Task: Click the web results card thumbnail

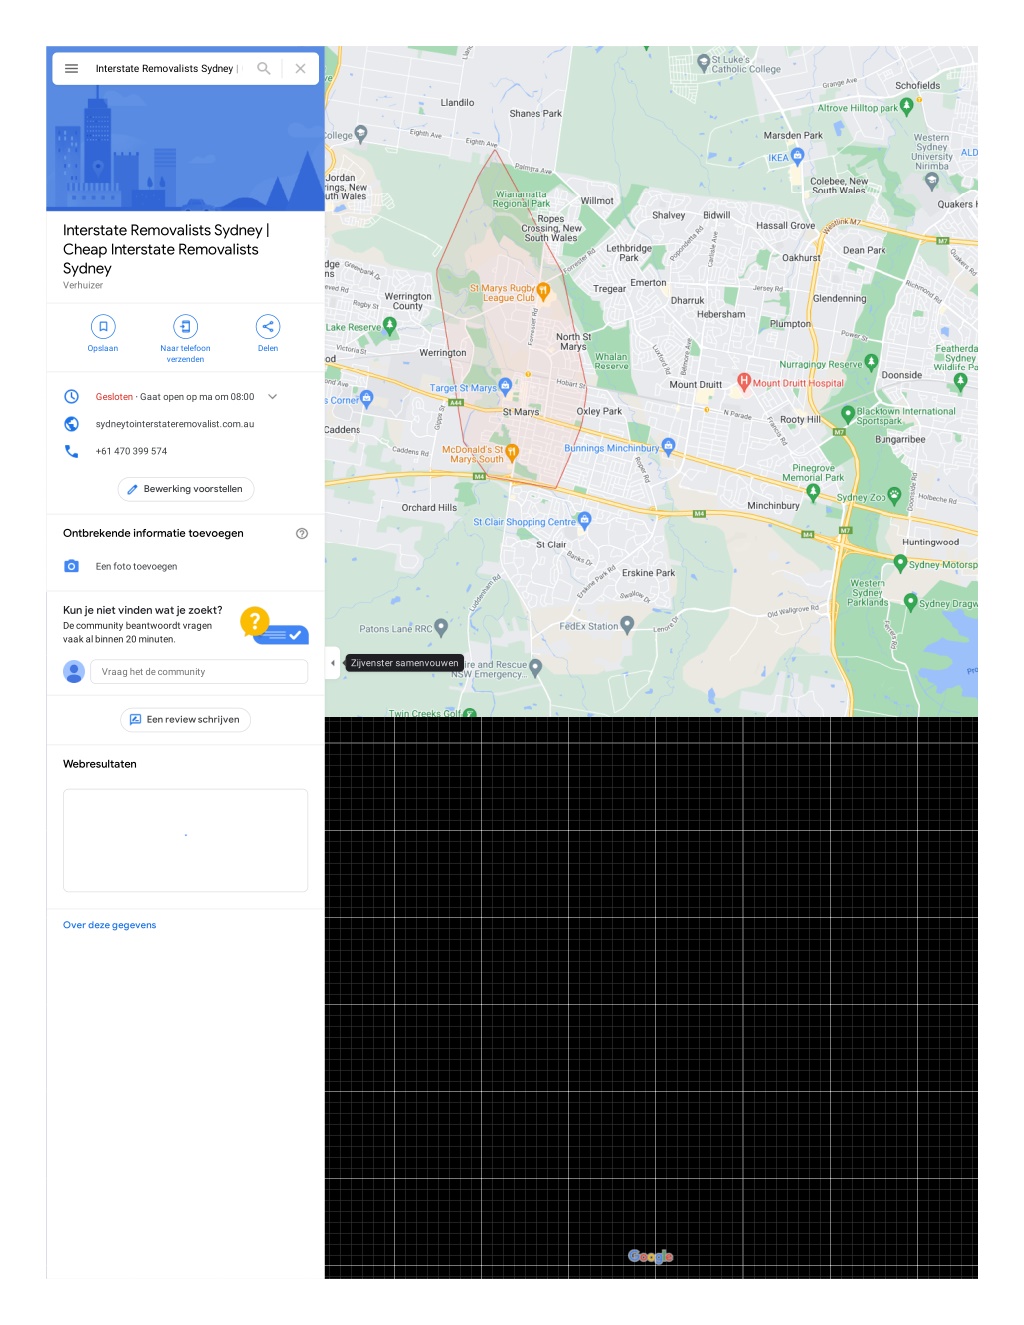Action: [x=186, y=840]
